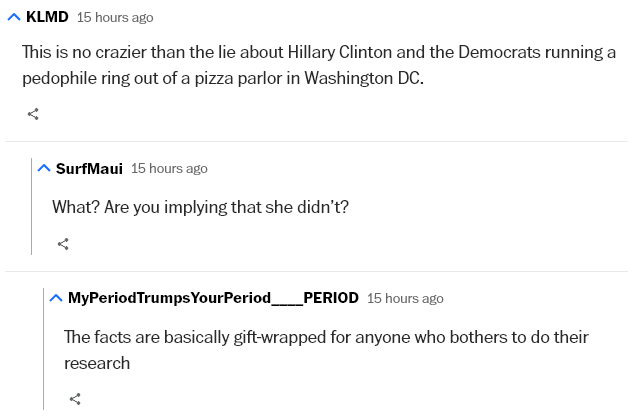Click KLMD's "15 hours ago" timestamp
Image resolution: width=636 pixels, height=418 pixels.
click(x=115, y=17)
